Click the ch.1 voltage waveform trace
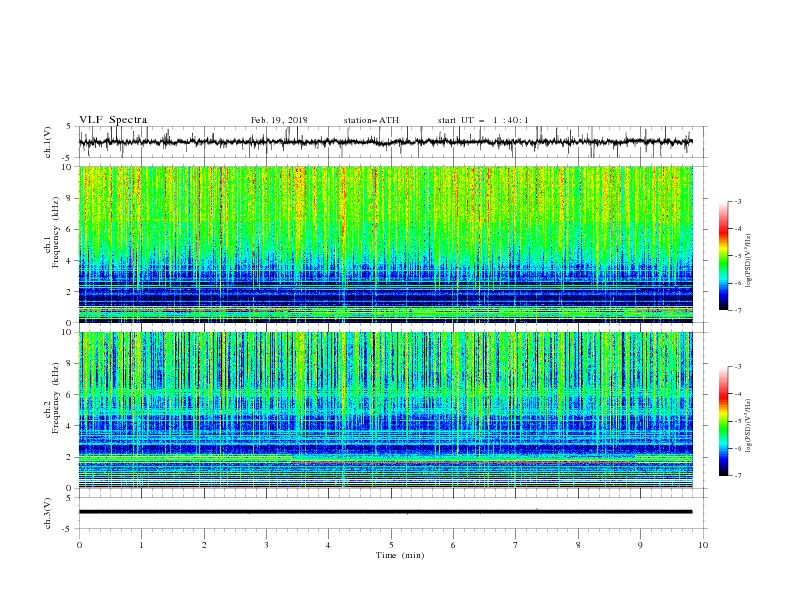 pyautogui.click(x=386, y=142)
